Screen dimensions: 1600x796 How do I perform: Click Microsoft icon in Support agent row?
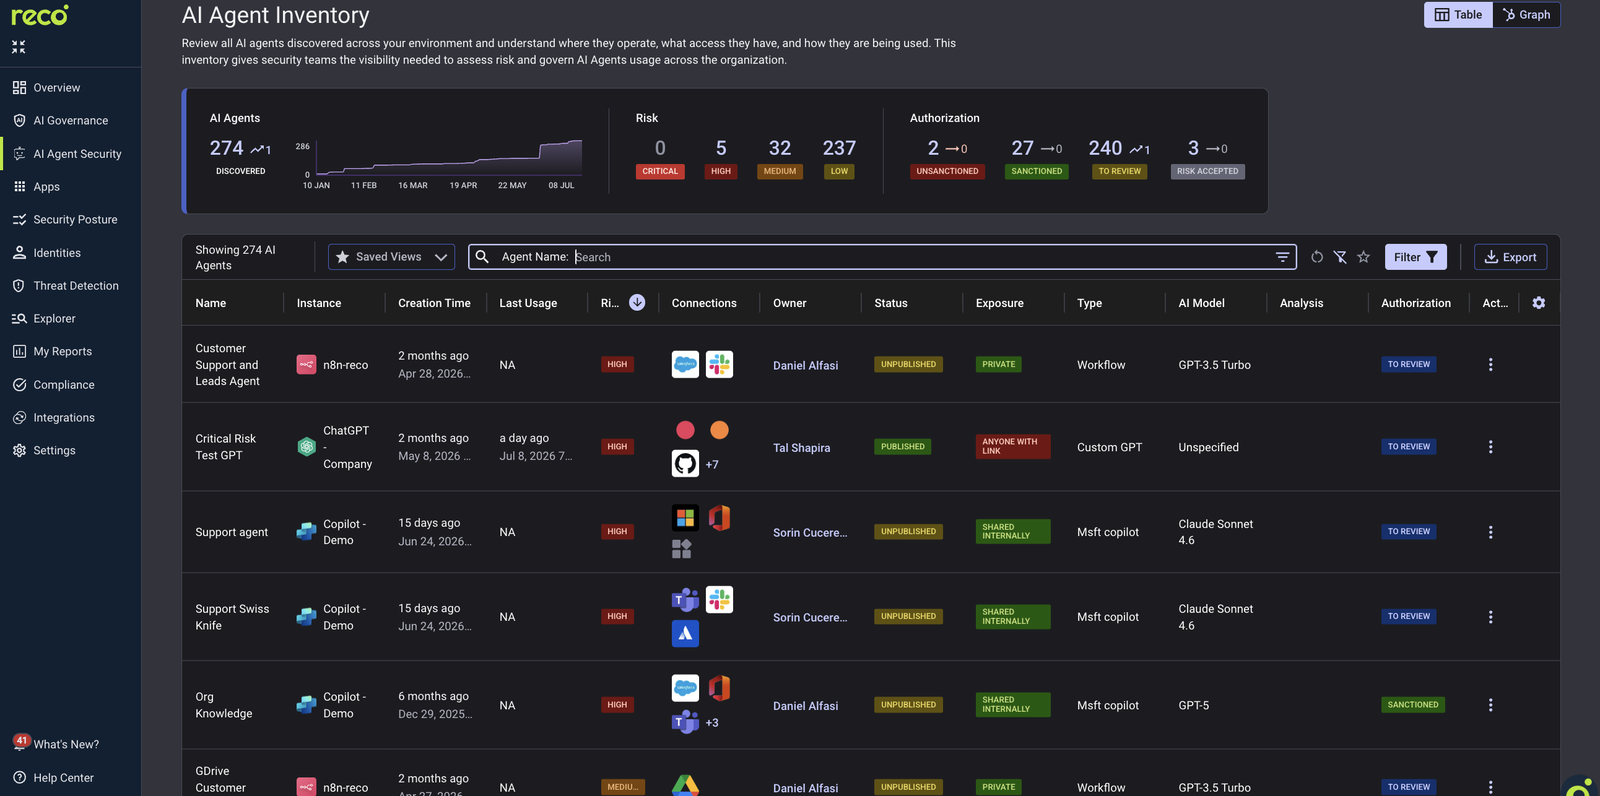coord(685,517)
